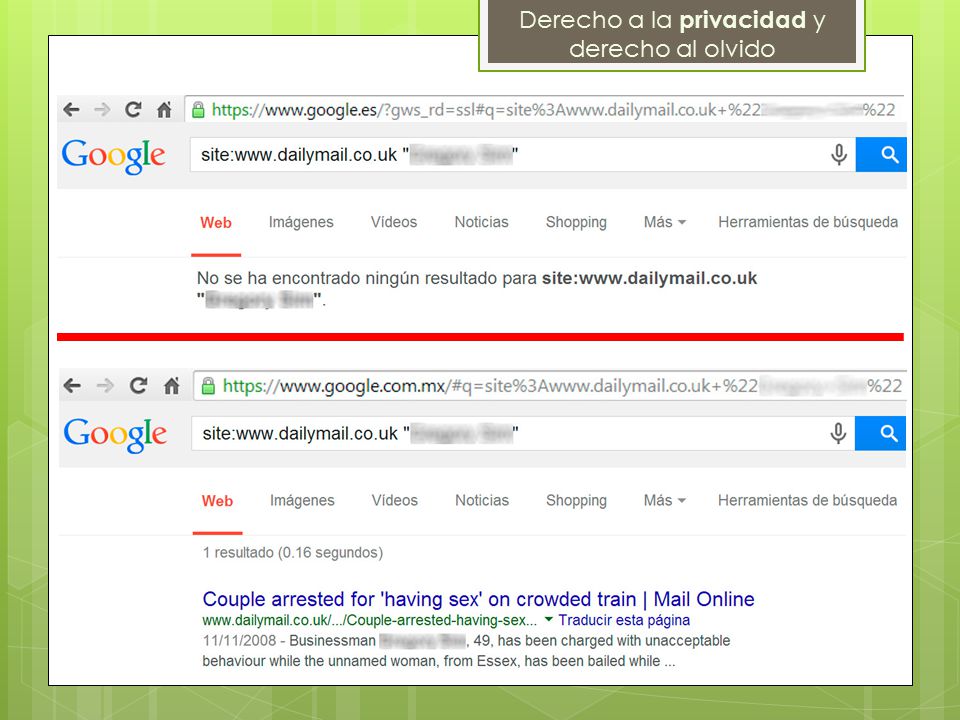Screen dimensions: 960x720
Task: Expand the Más dropdown in the upper results
Action: pos(664,222)
